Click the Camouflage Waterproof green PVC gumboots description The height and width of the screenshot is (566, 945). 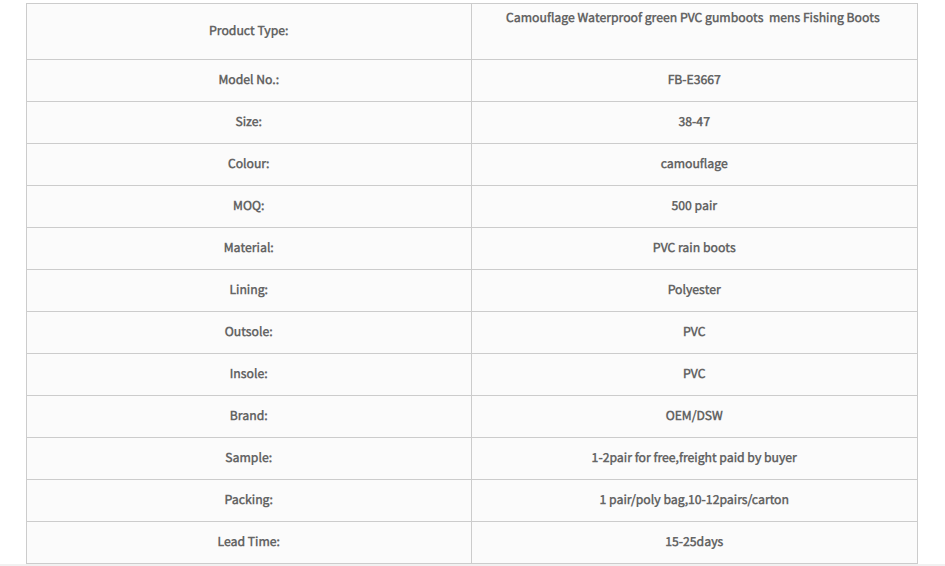point(692,18)
